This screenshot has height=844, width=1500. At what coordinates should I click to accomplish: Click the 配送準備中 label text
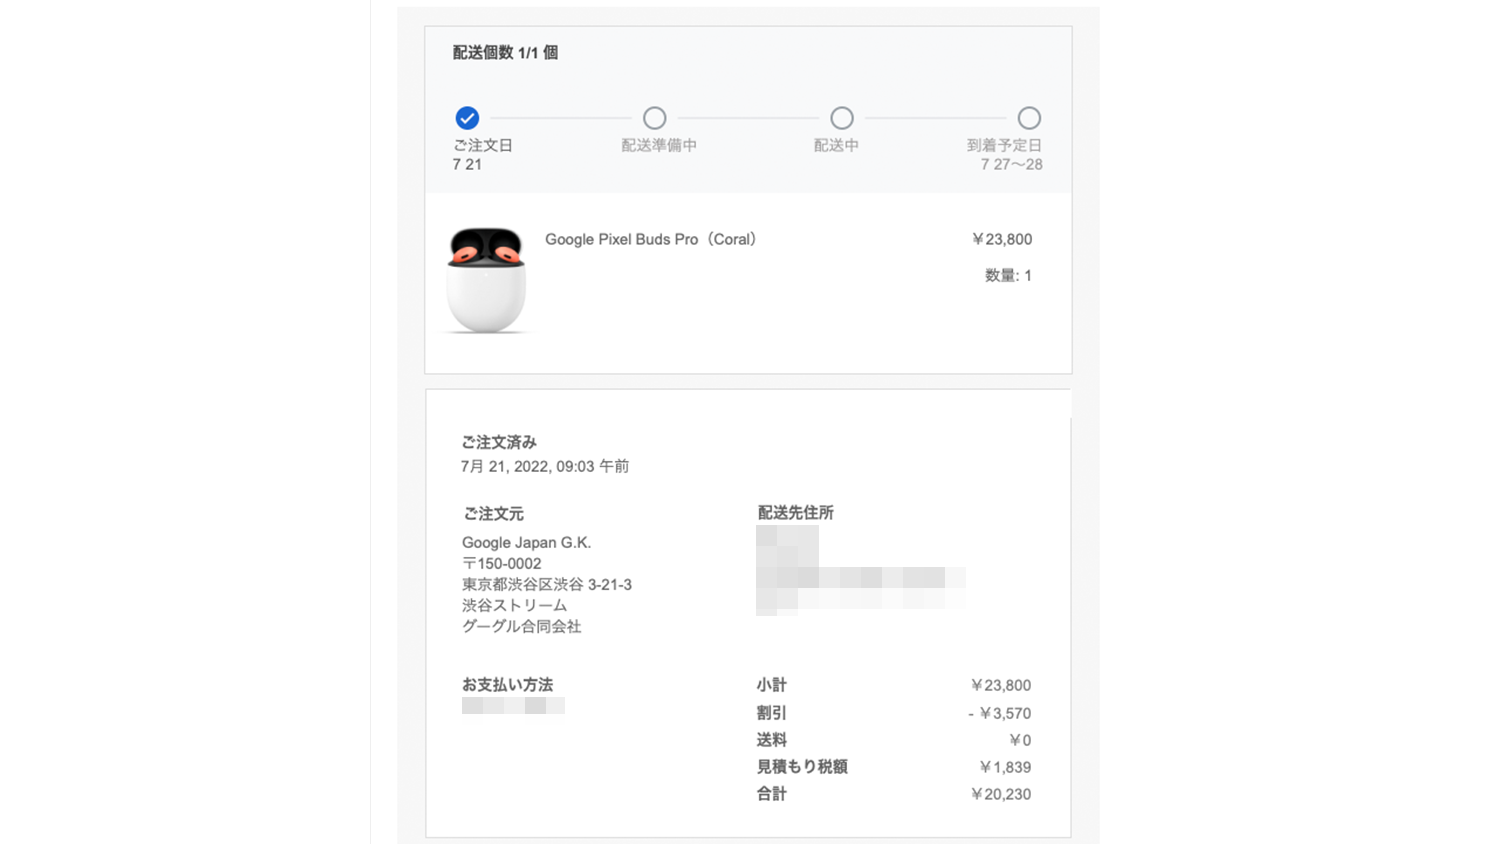(658, 145)
